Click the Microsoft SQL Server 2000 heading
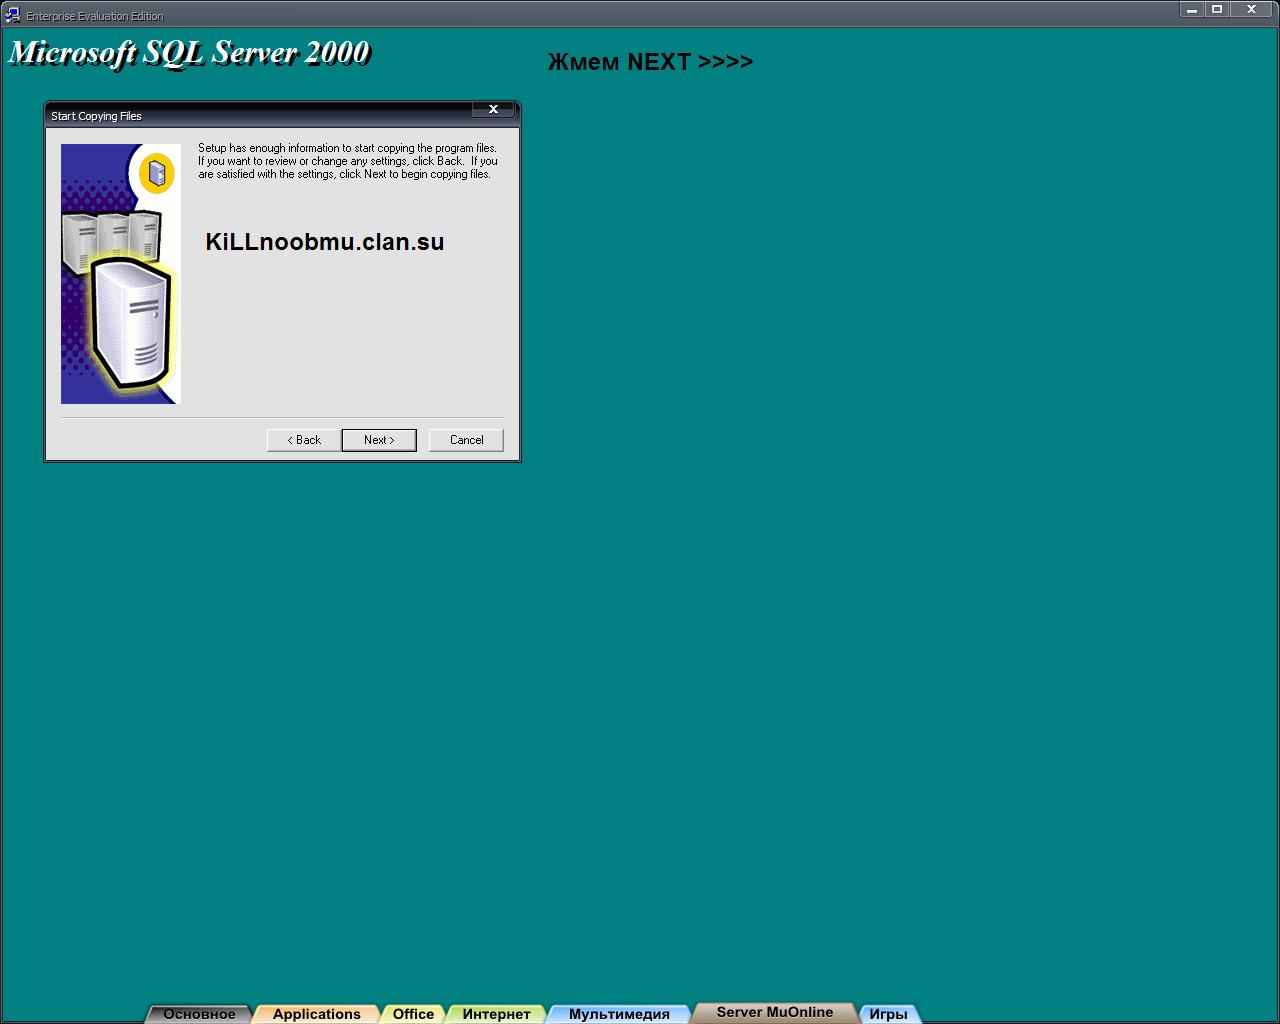 (189, 52)
